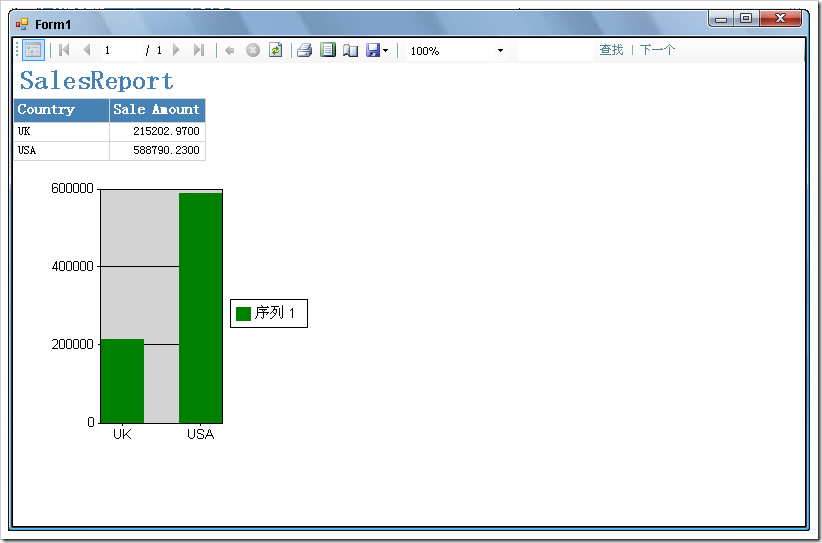The height and width of the screenshot is (543, 822).
Task: Click the 200000 axis label
Action: tap(72, 344)
